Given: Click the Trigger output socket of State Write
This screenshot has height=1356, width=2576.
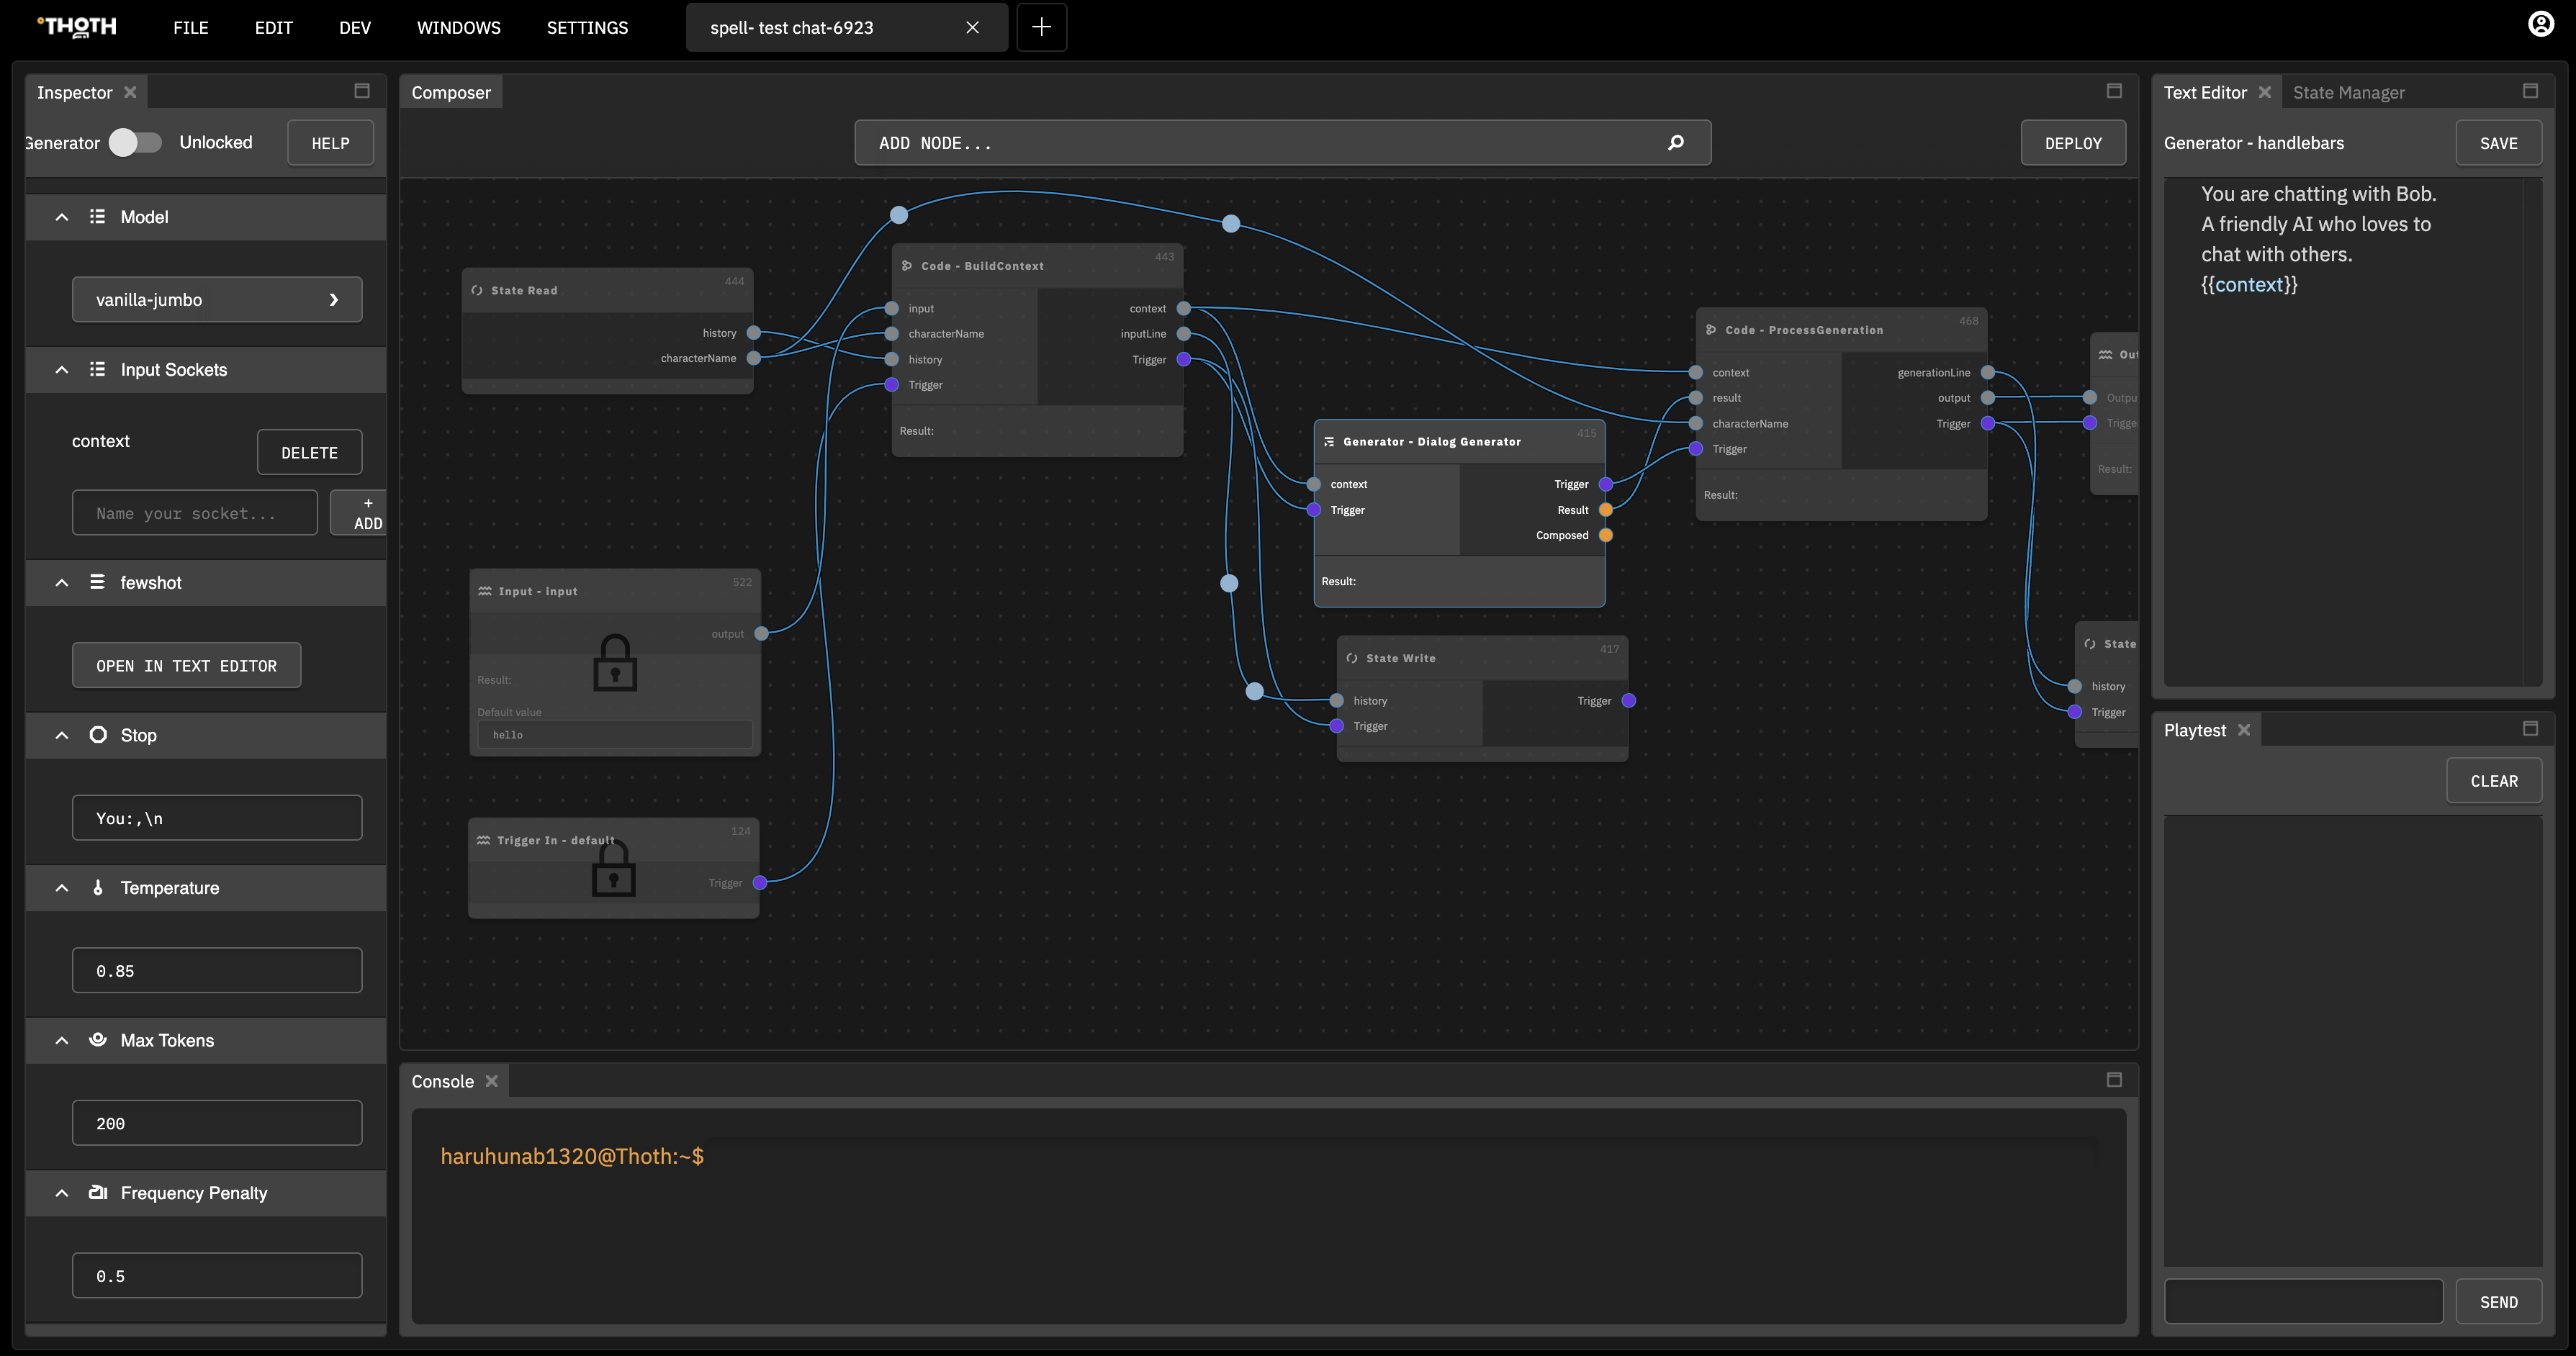Looking at the screenshot, I should [x=1628, y=701].
